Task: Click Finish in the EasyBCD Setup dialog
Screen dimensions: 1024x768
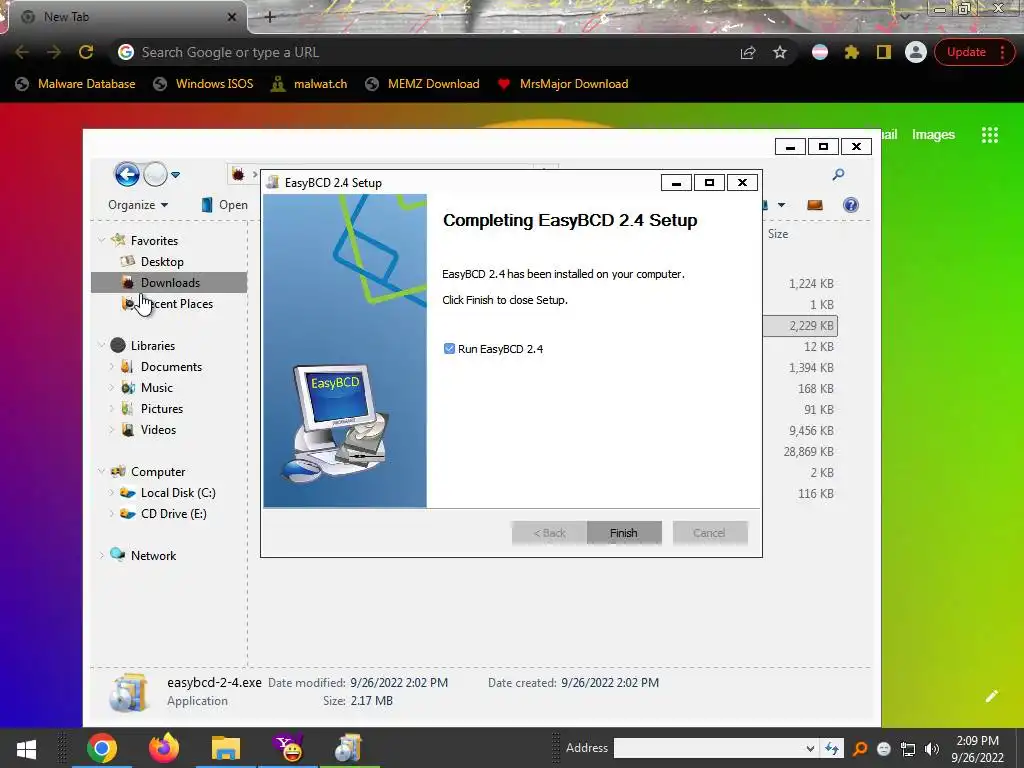Action: (624, 533)
